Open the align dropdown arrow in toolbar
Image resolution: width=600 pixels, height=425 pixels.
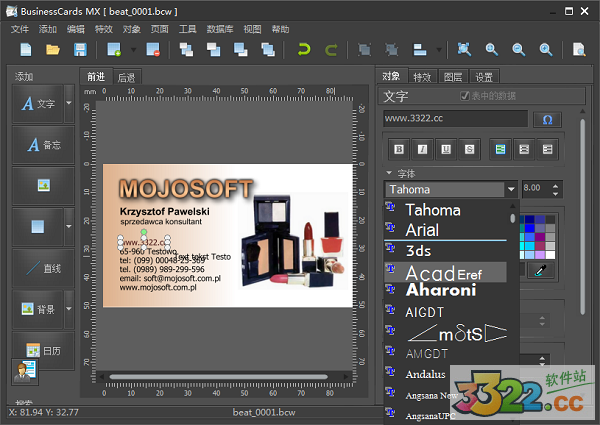coord(439,50)
